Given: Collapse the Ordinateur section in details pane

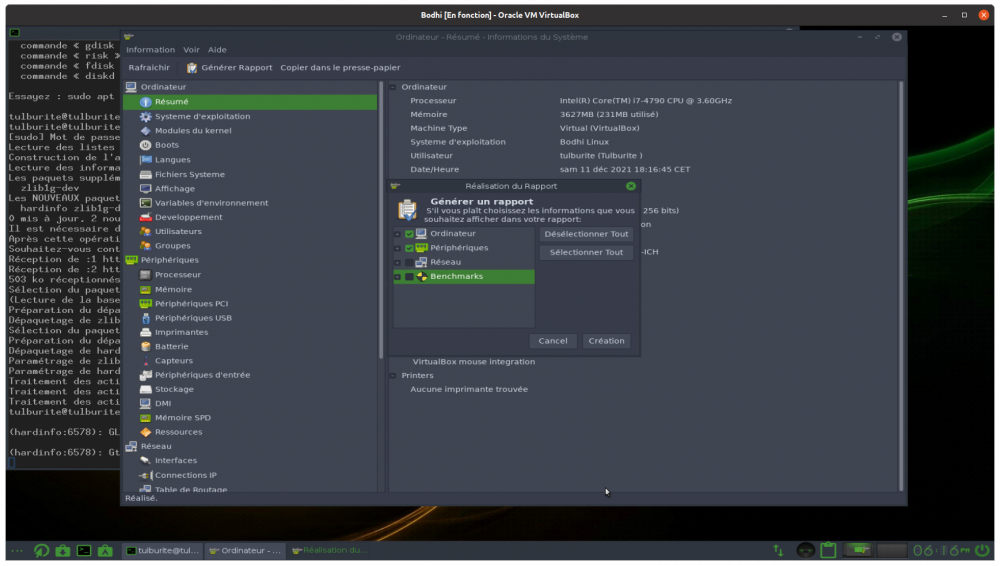Looking at the screenshot, I should point(393,87).
